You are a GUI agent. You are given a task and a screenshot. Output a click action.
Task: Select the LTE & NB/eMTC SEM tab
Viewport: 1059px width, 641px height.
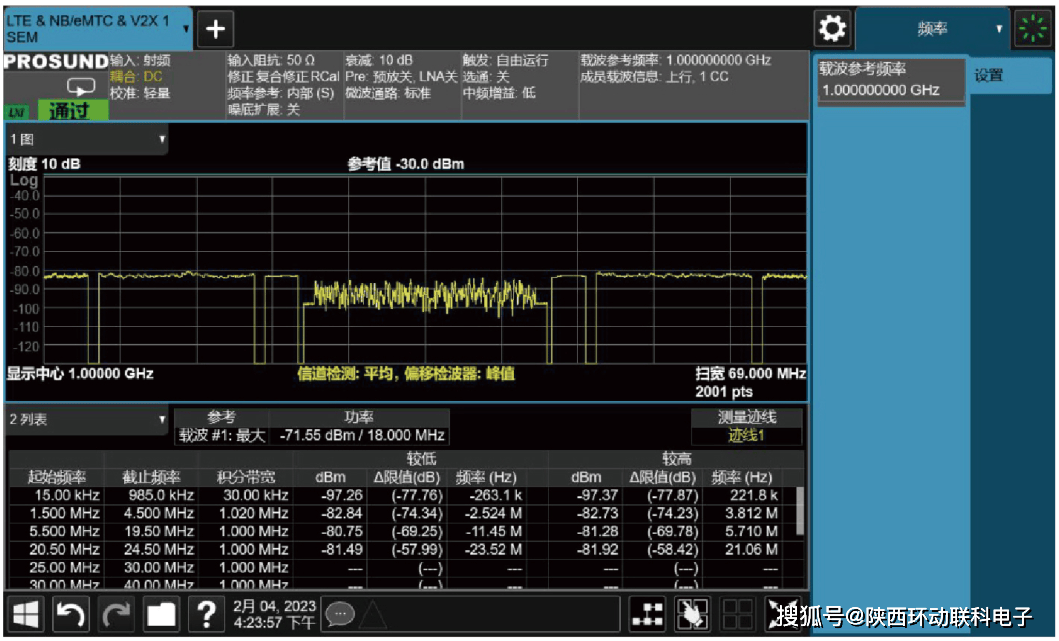point(97,28)
